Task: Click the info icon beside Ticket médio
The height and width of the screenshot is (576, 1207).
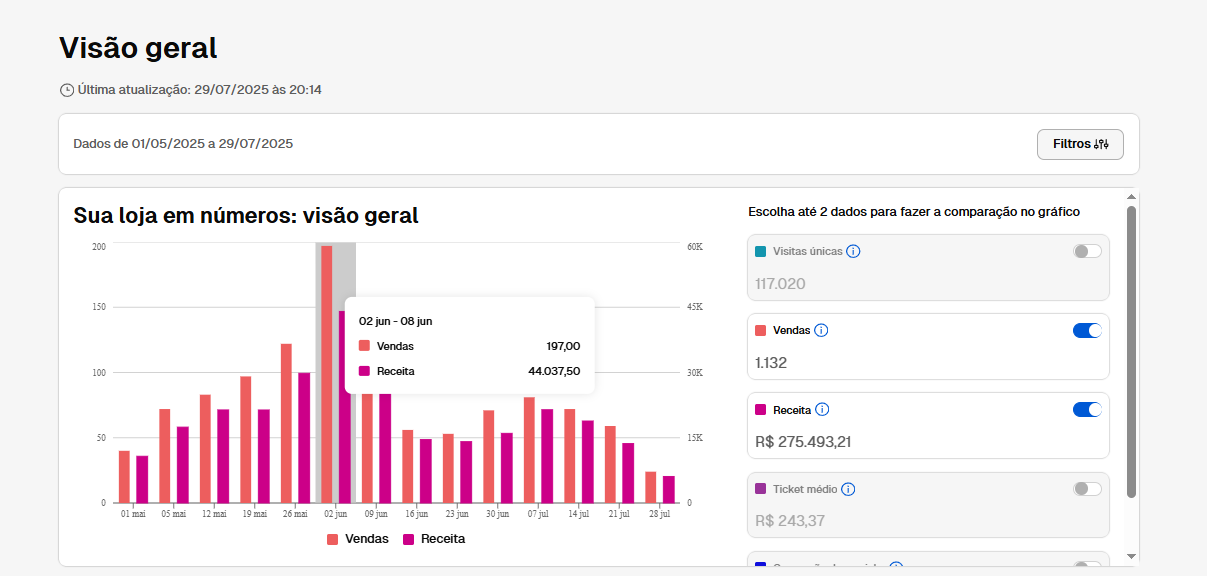Action: tap(848, 489)
